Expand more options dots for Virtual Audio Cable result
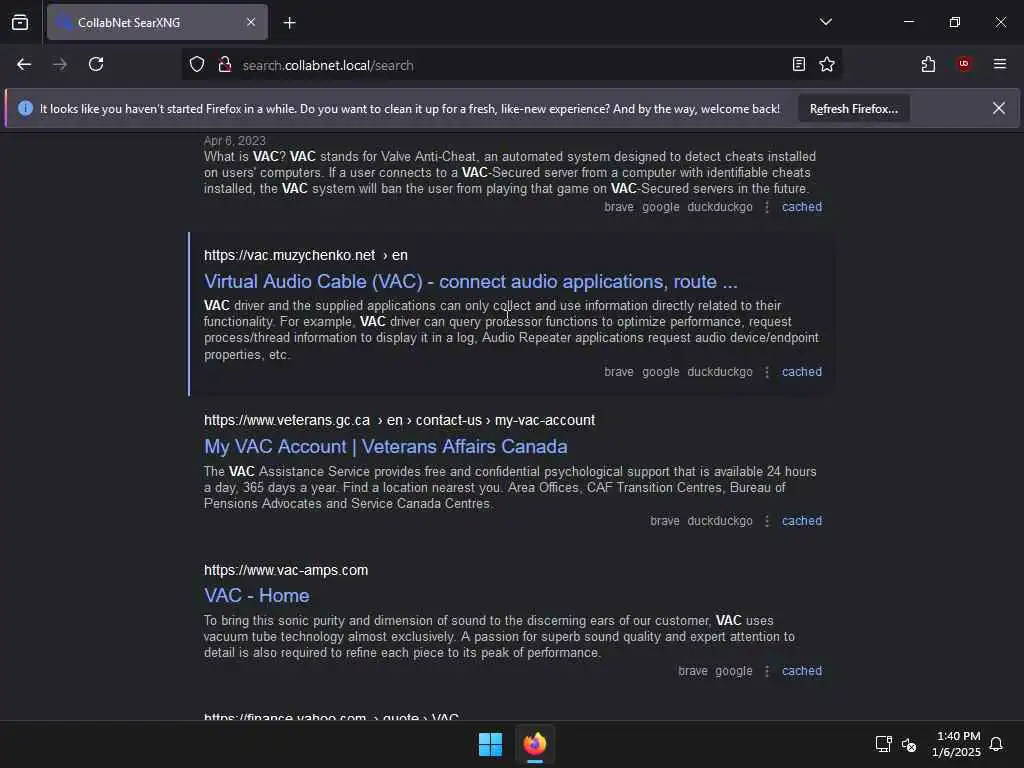The image size is (1024, 768). click(767, 372)
